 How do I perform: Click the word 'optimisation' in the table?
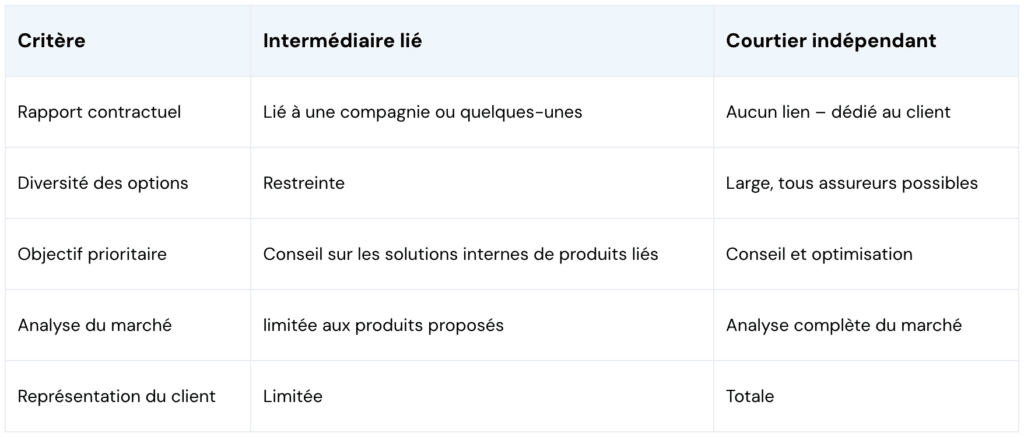coord(861,254)
